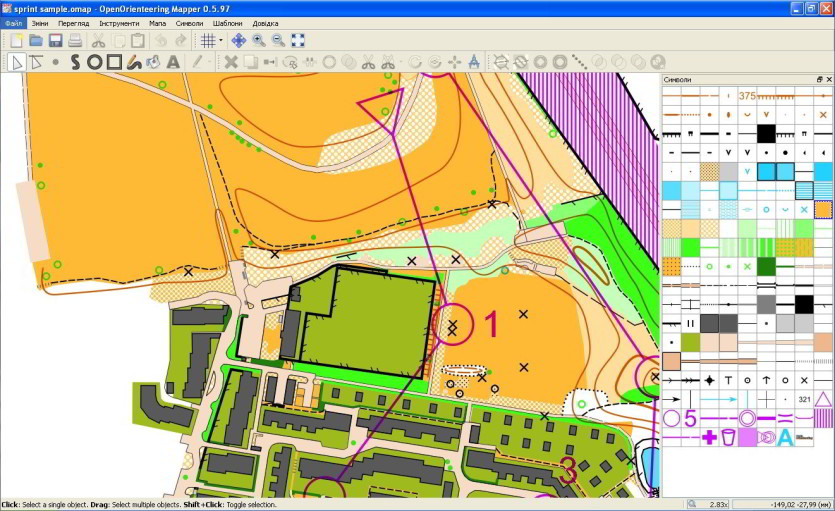Select the olive green area symbol
835x511 pixels.
690,342
